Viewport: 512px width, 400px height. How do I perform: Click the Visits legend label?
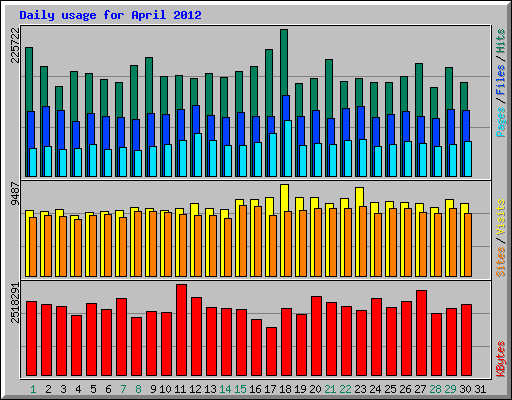click(x=501, y=217)
